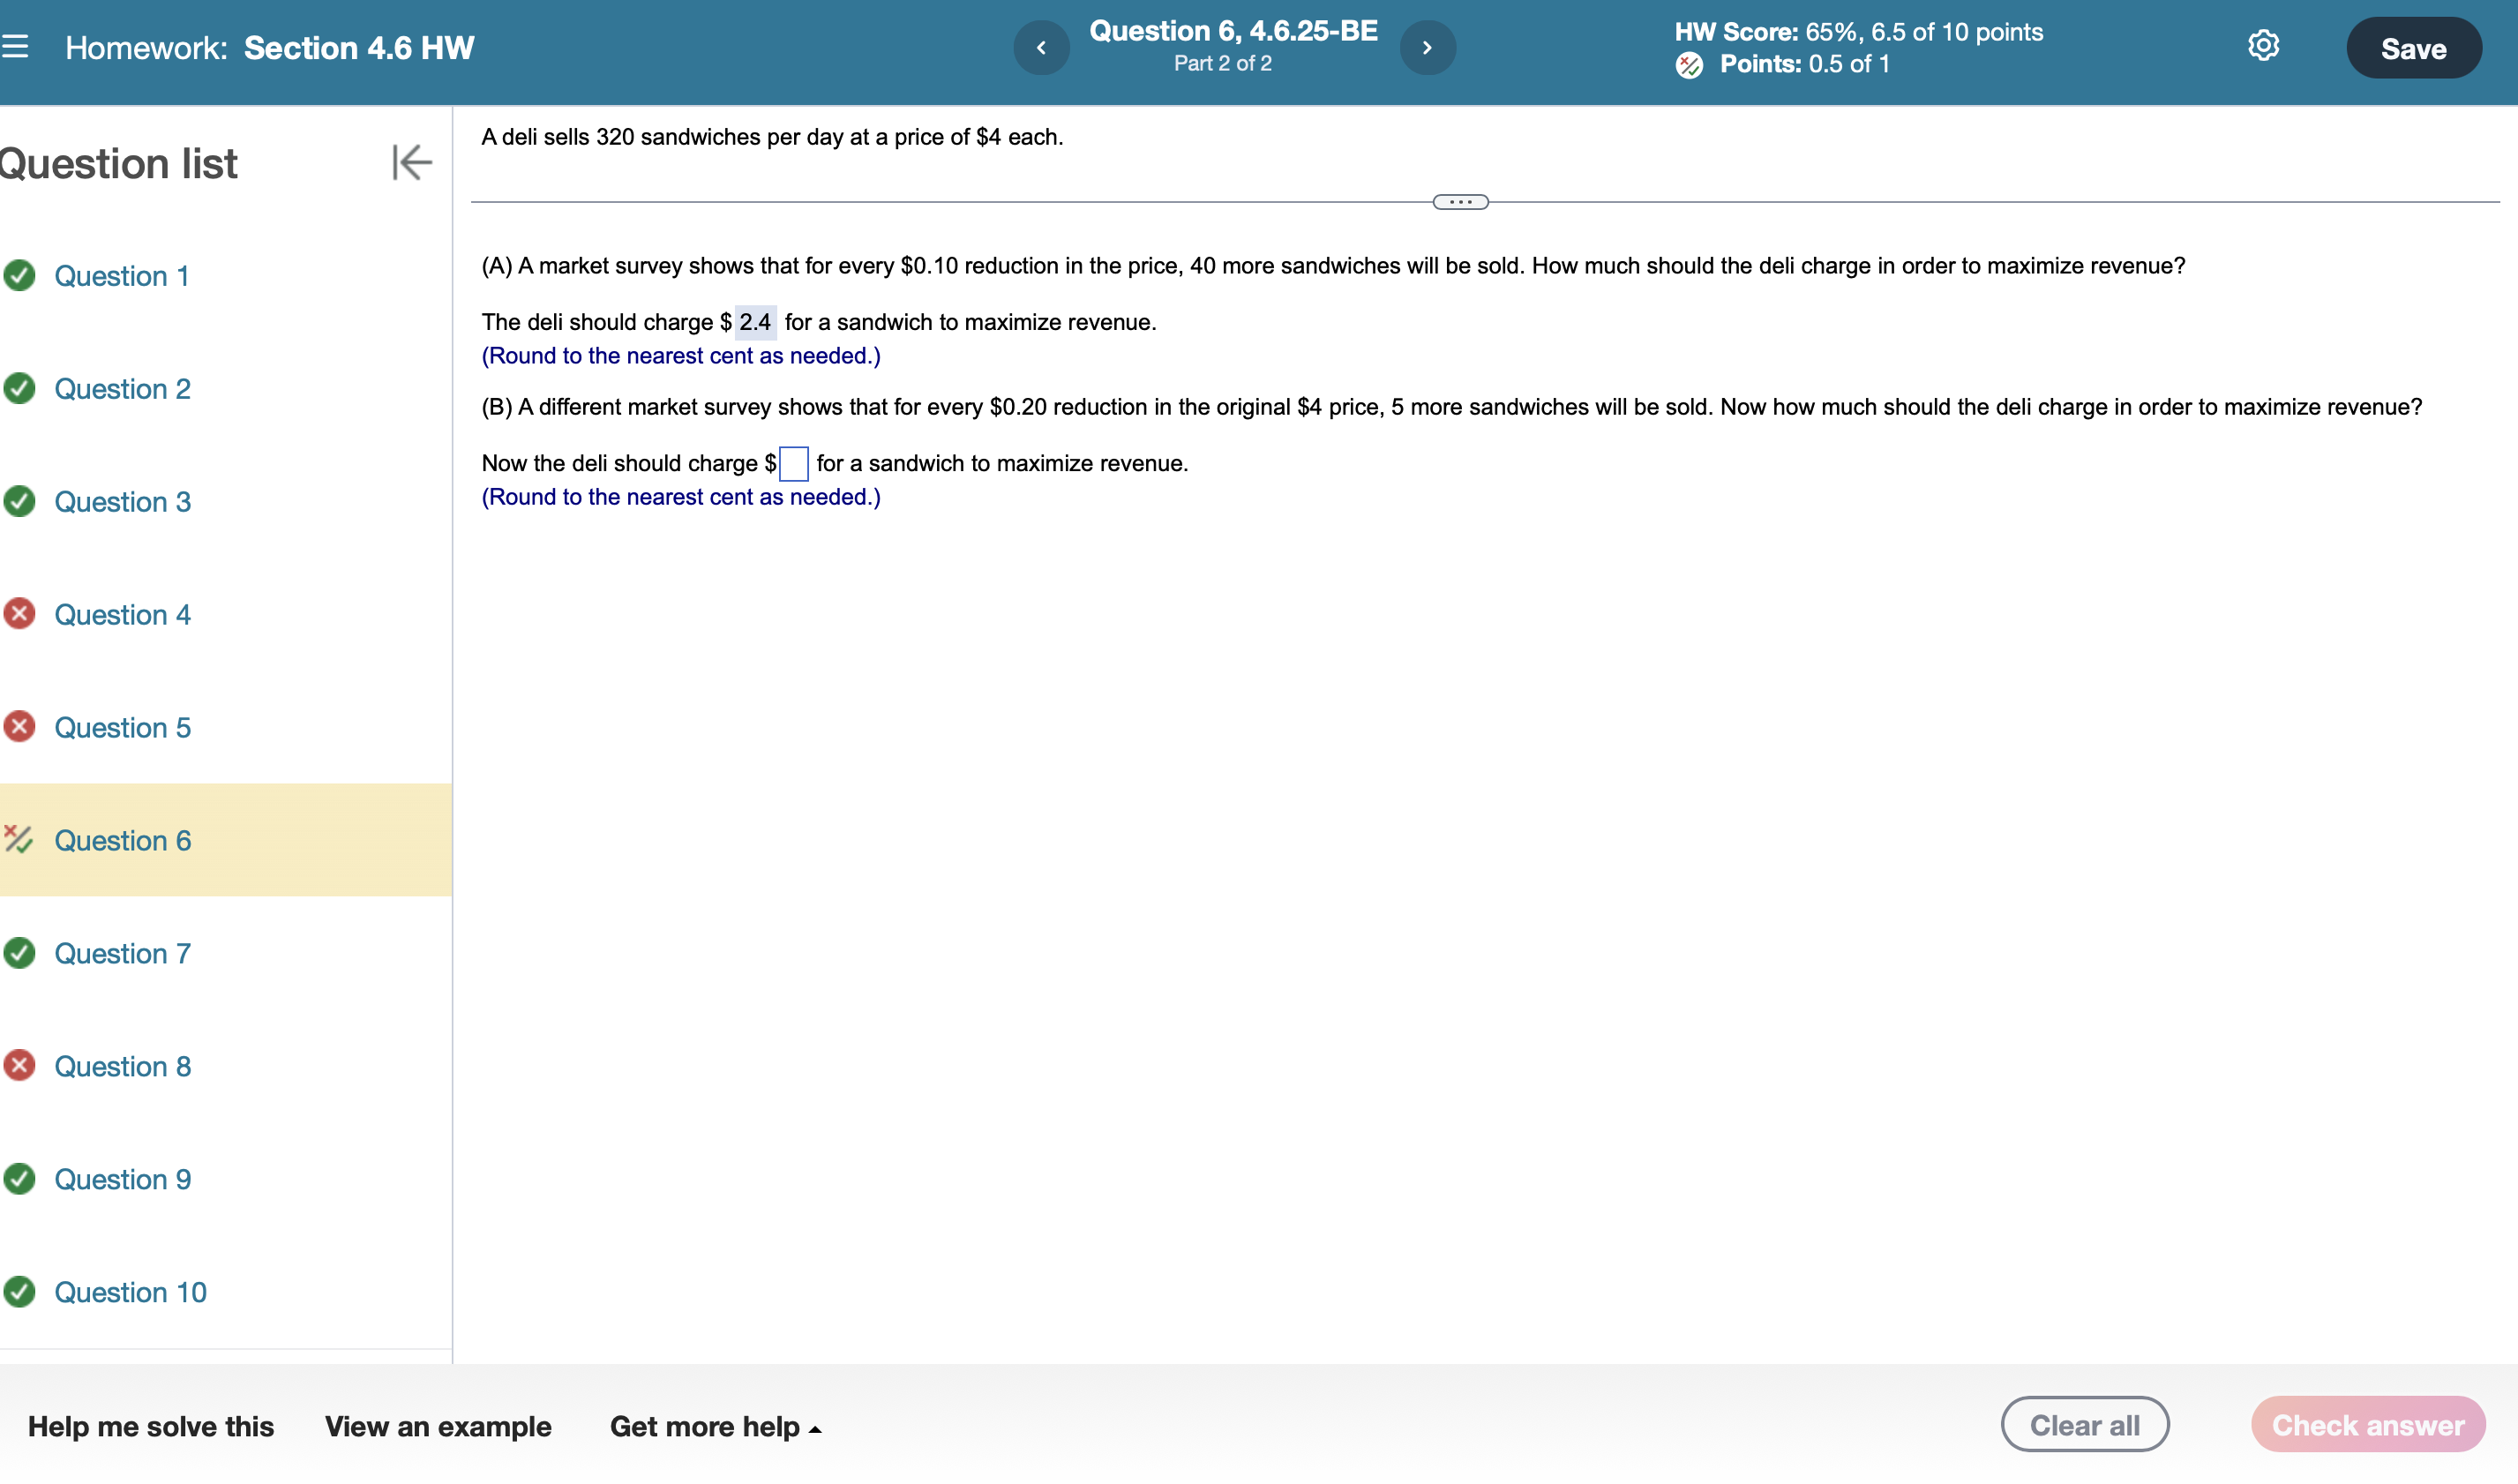Open Help me solve this
This screenshot has width=2518, height=1484.
[x=151, y=1426]
